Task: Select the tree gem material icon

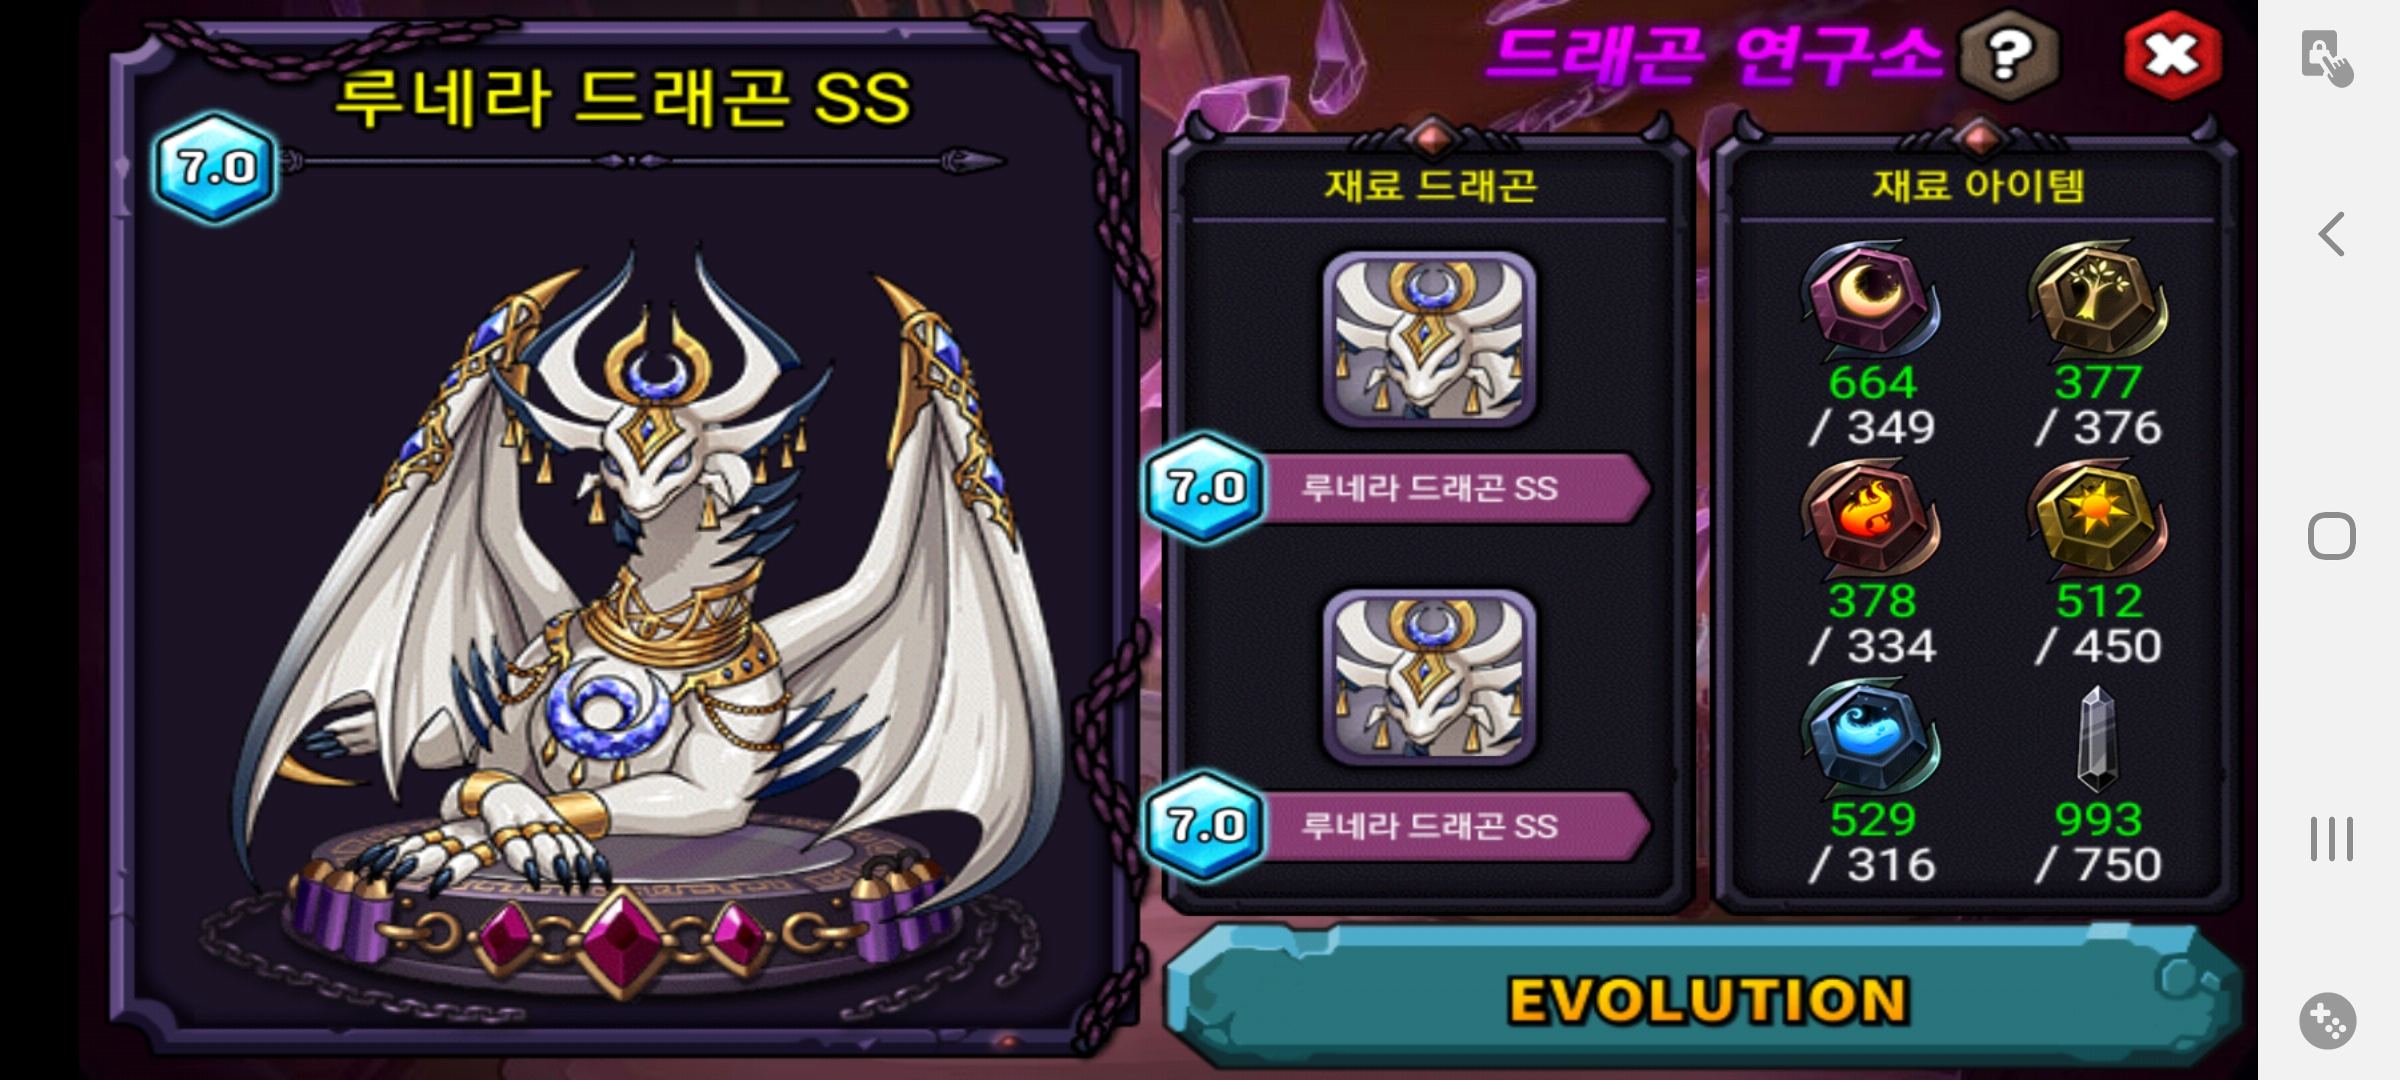Action: (x=2097, y=300)
